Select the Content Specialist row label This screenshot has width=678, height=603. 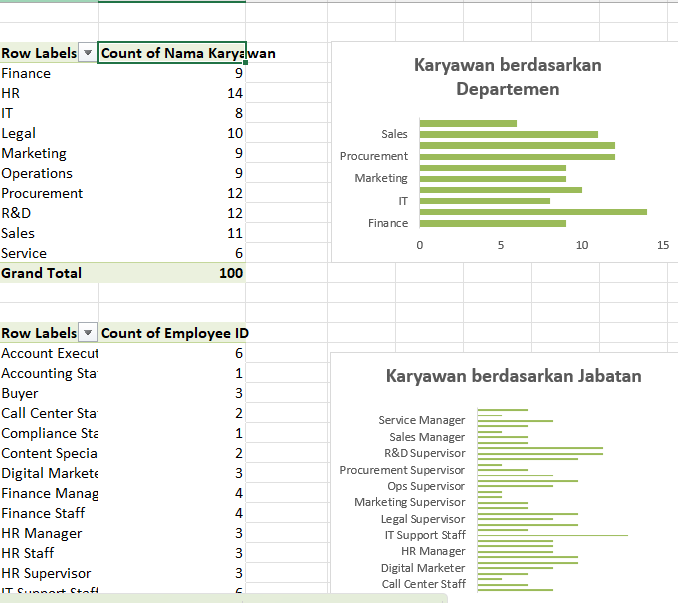pos(49,453)
